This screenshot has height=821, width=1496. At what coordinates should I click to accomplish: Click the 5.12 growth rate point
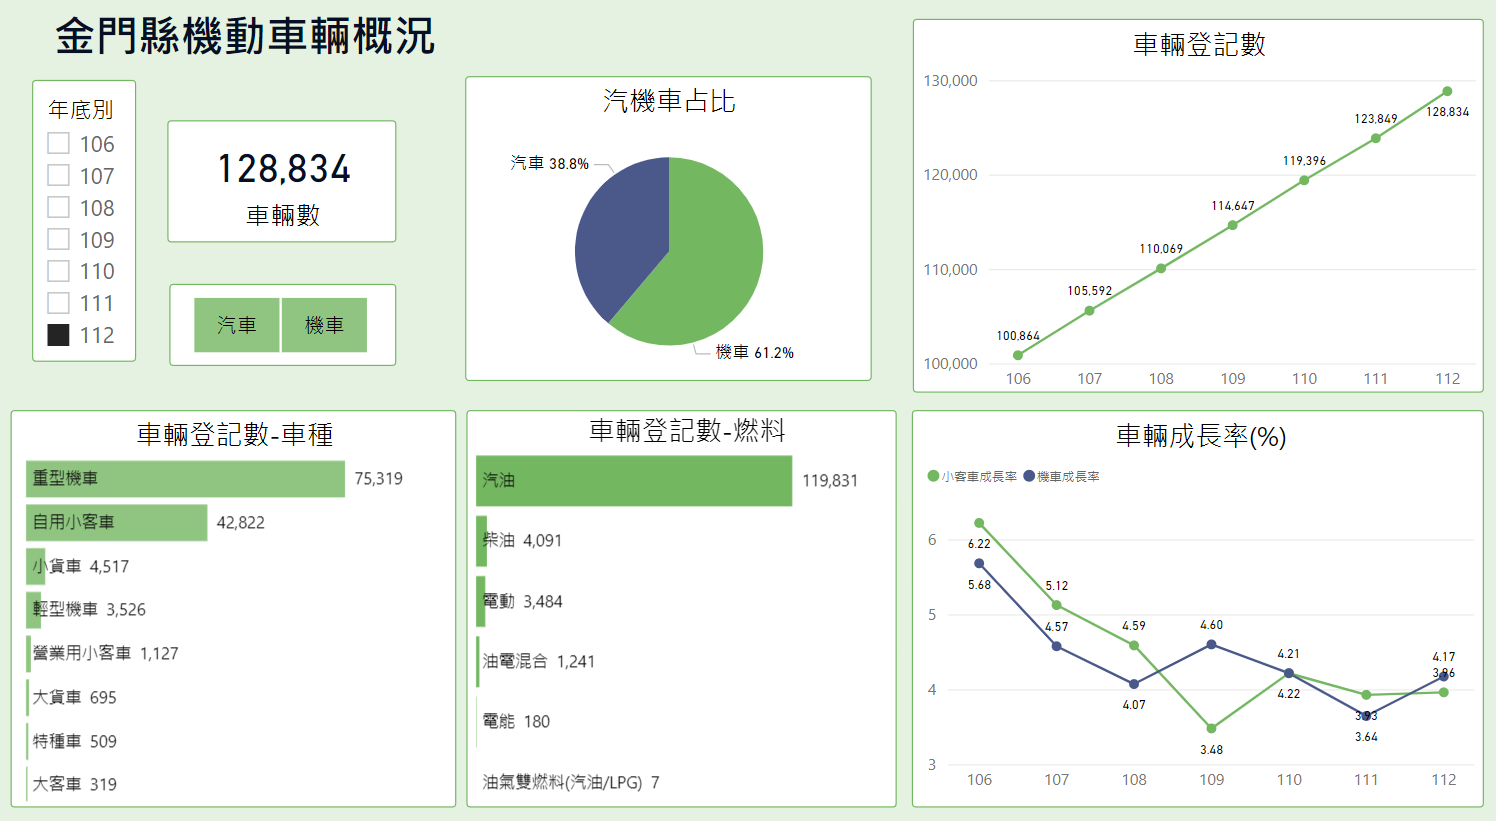[x=1056, y=605]
